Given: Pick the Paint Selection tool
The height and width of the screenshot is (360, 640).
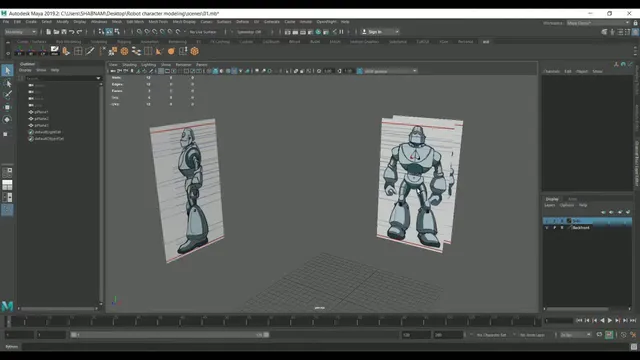Looking at the screenshot, I should pos(7,95).
